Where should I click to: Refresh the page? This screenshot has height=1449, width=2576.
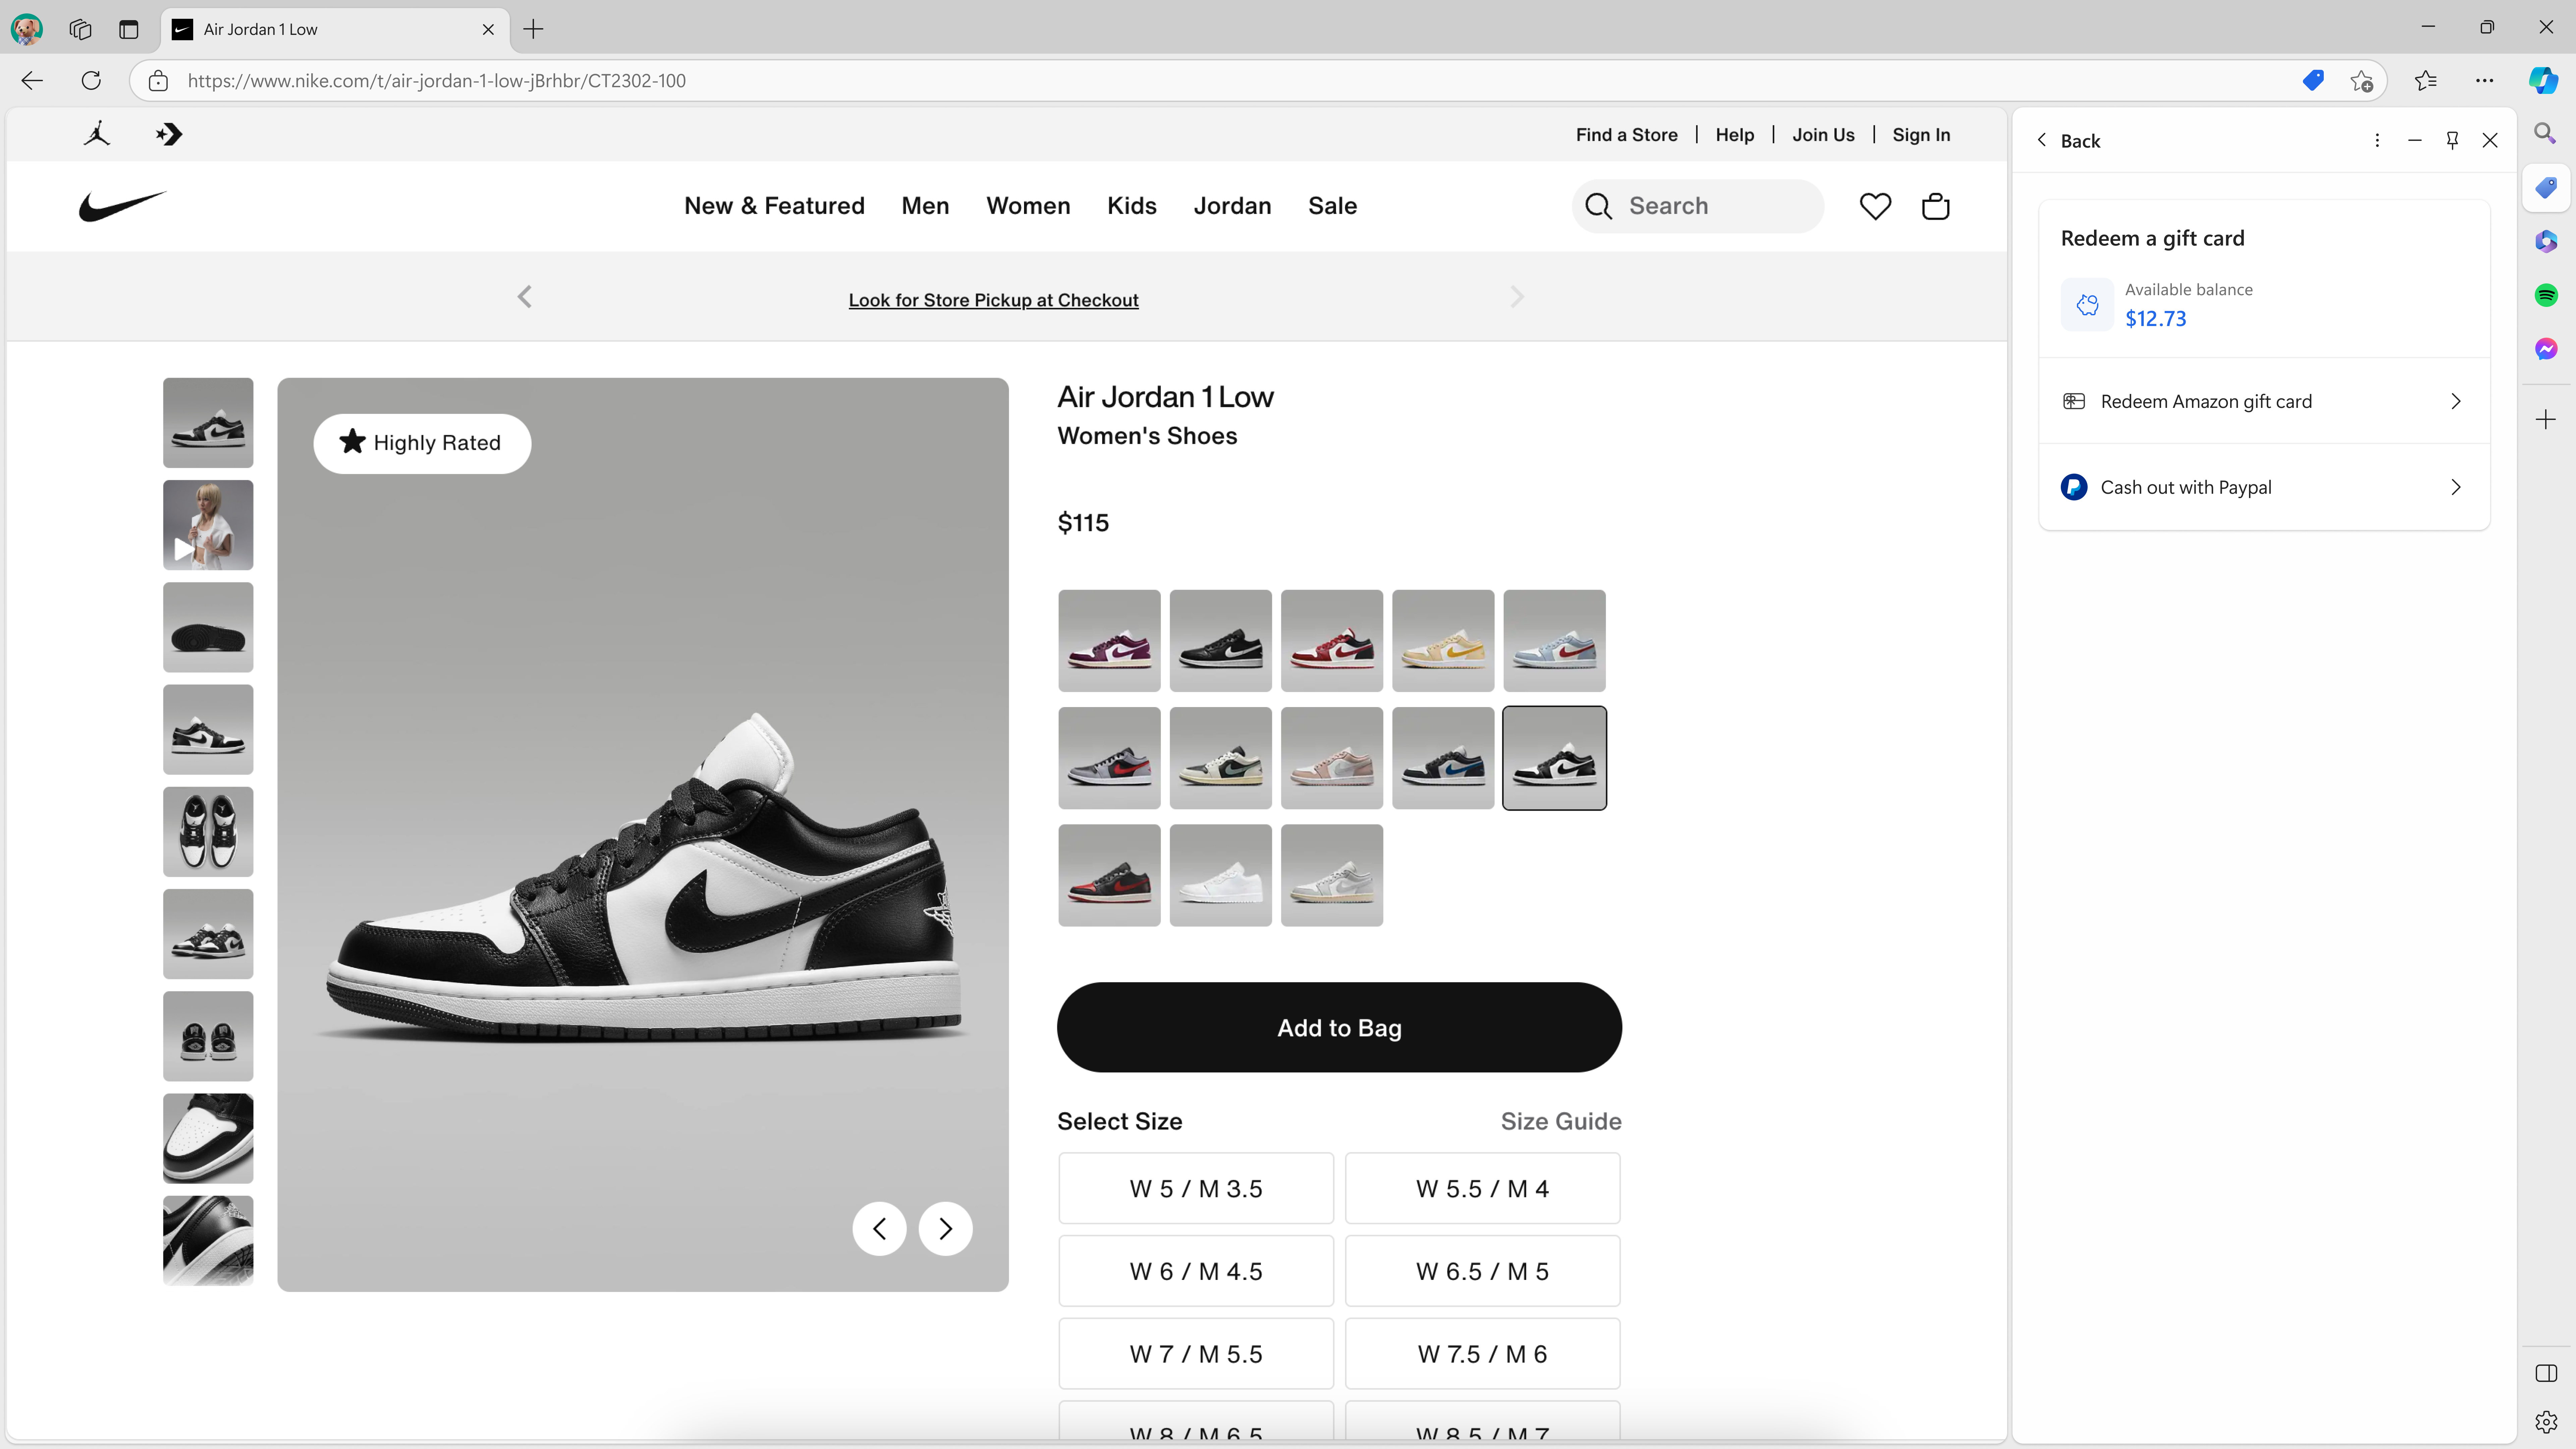coord(91,81)
